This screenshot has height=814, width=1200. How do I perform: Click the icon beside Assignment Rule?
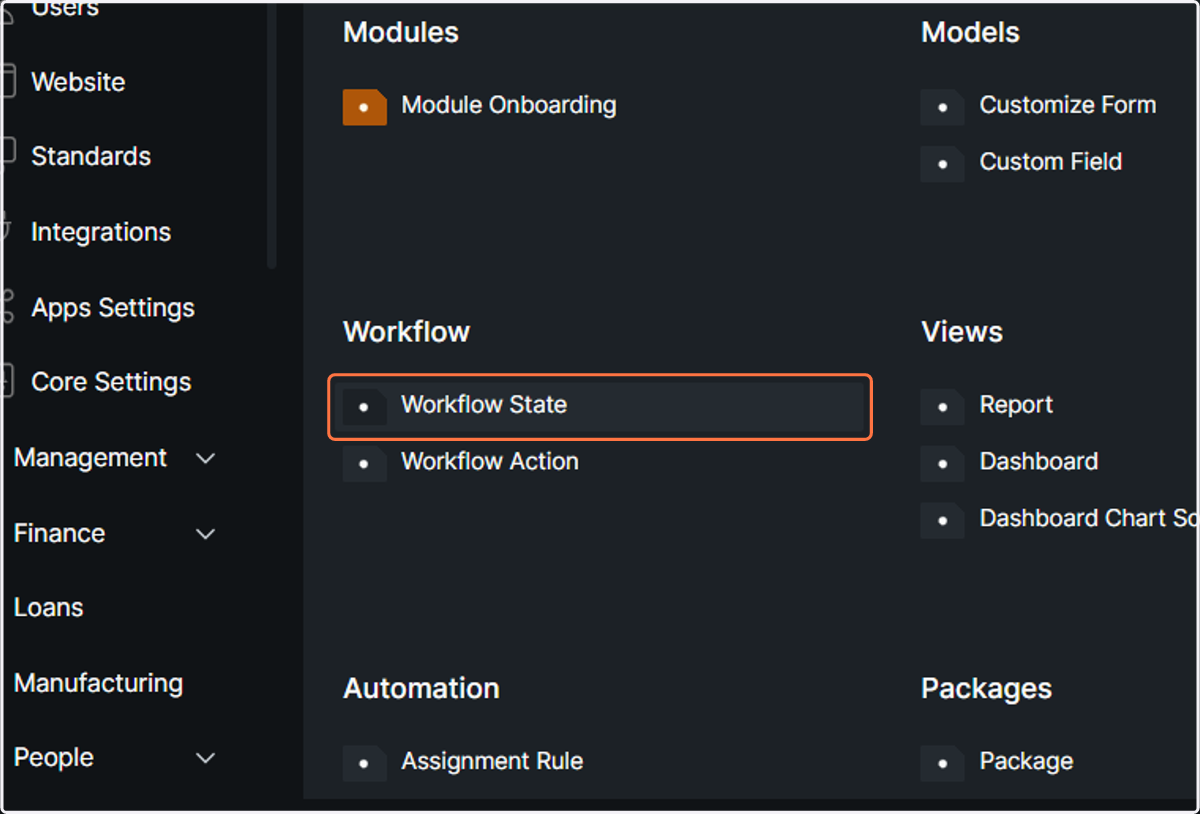pos(364,763)
